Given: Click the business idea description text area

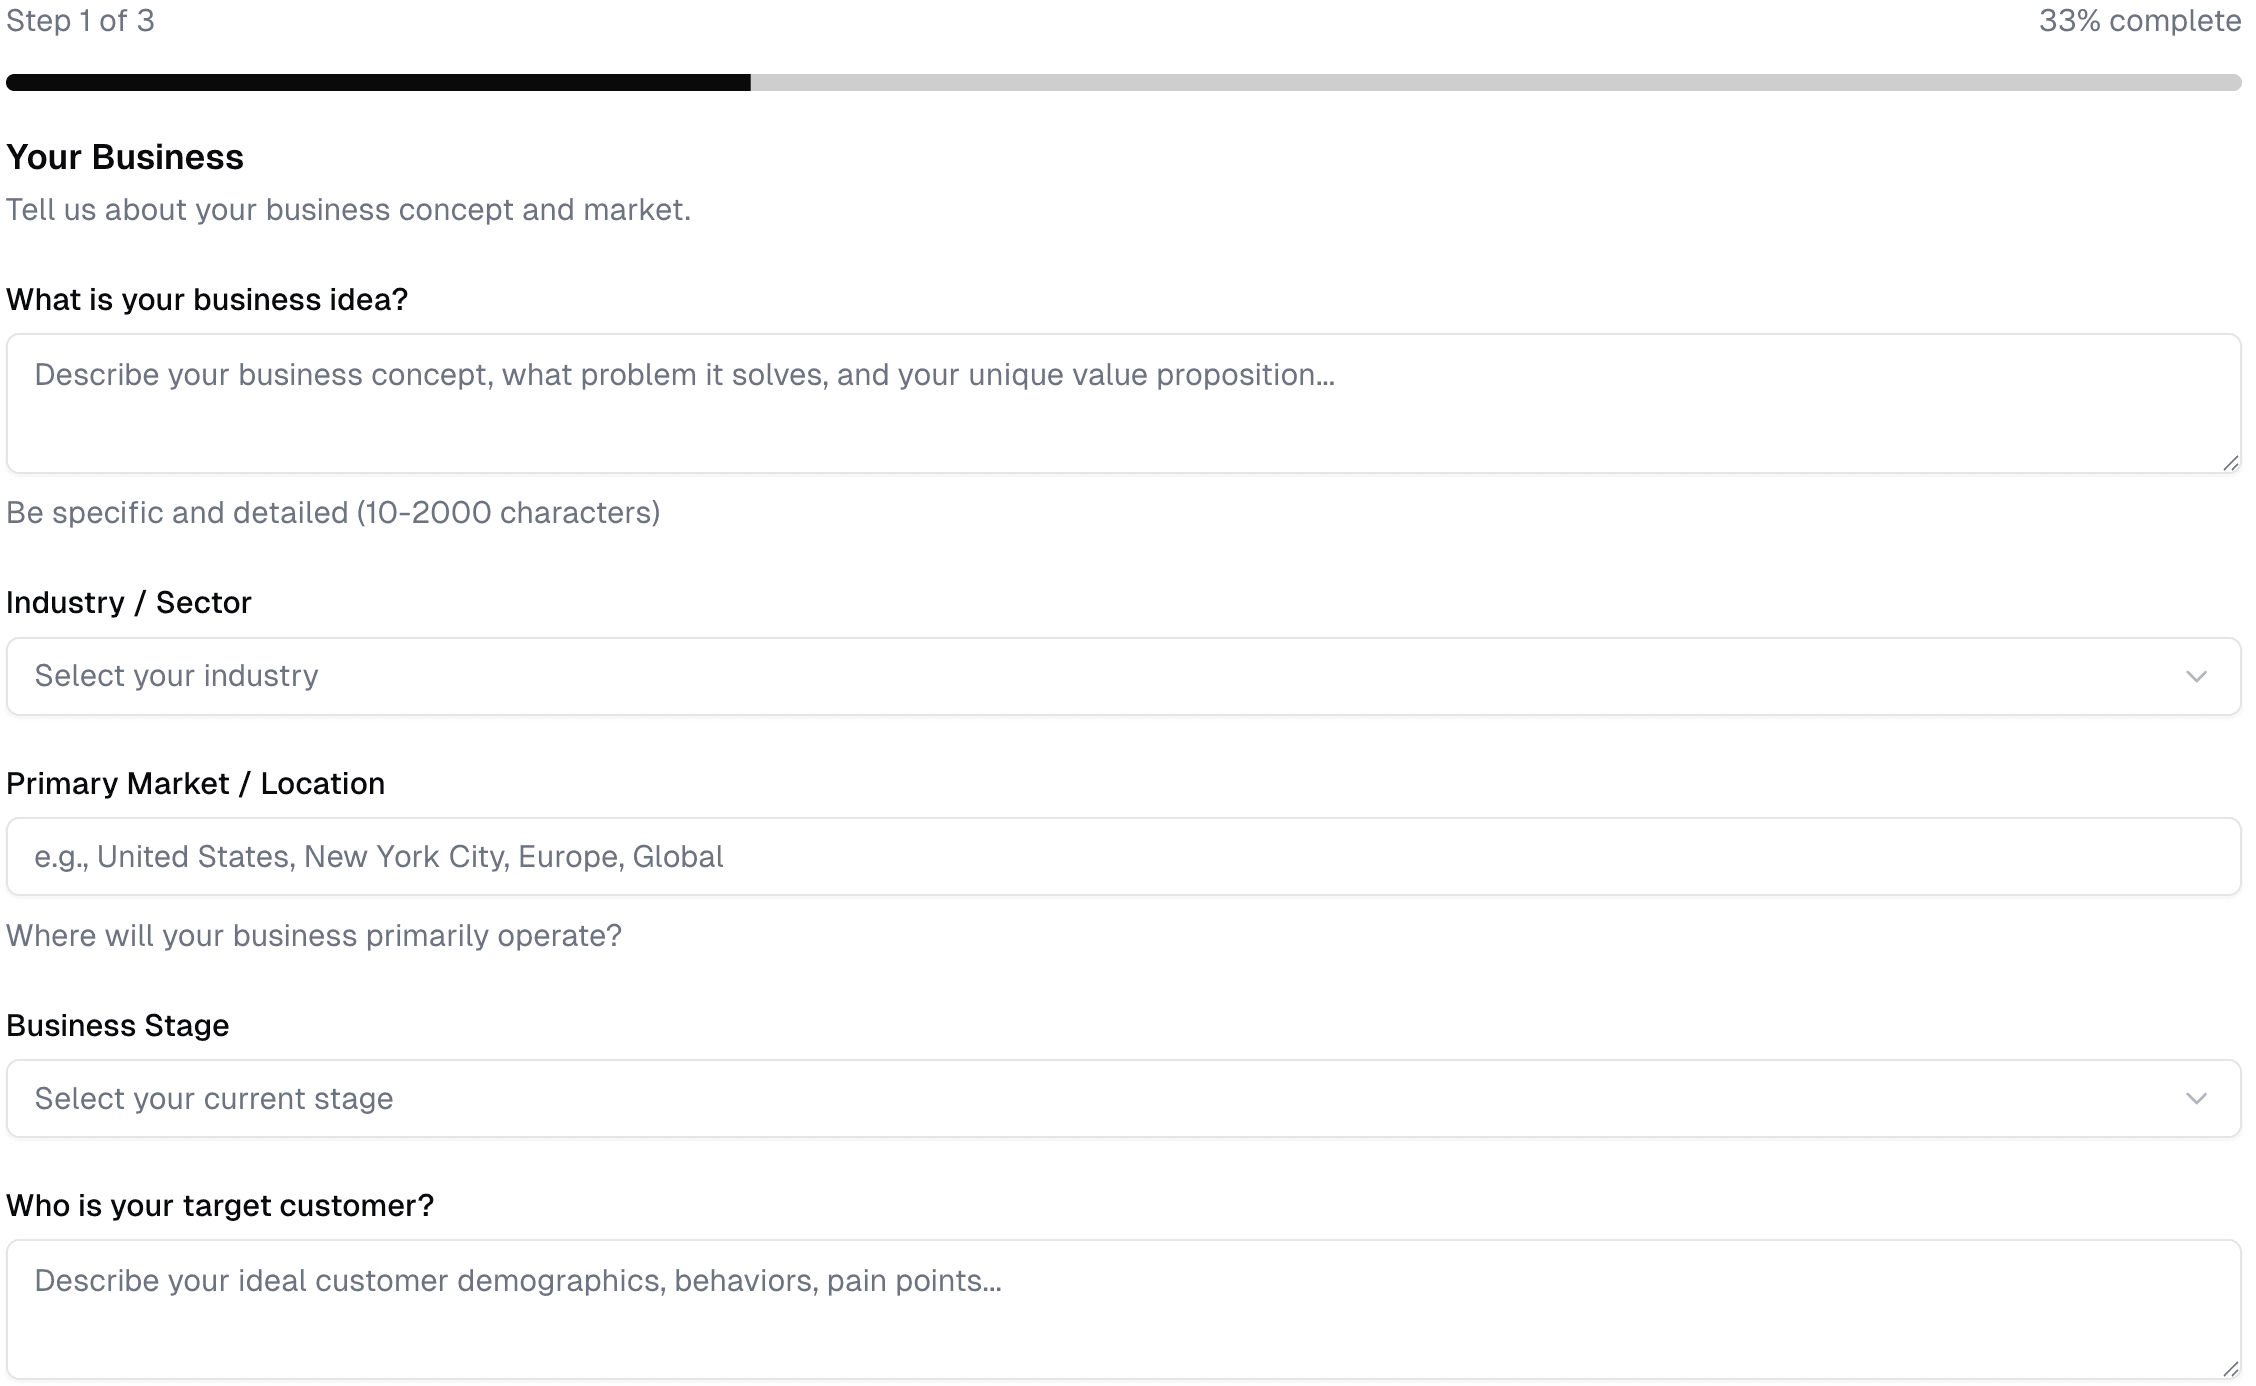Looking at the screenshot, I should tap(1122, 403).
